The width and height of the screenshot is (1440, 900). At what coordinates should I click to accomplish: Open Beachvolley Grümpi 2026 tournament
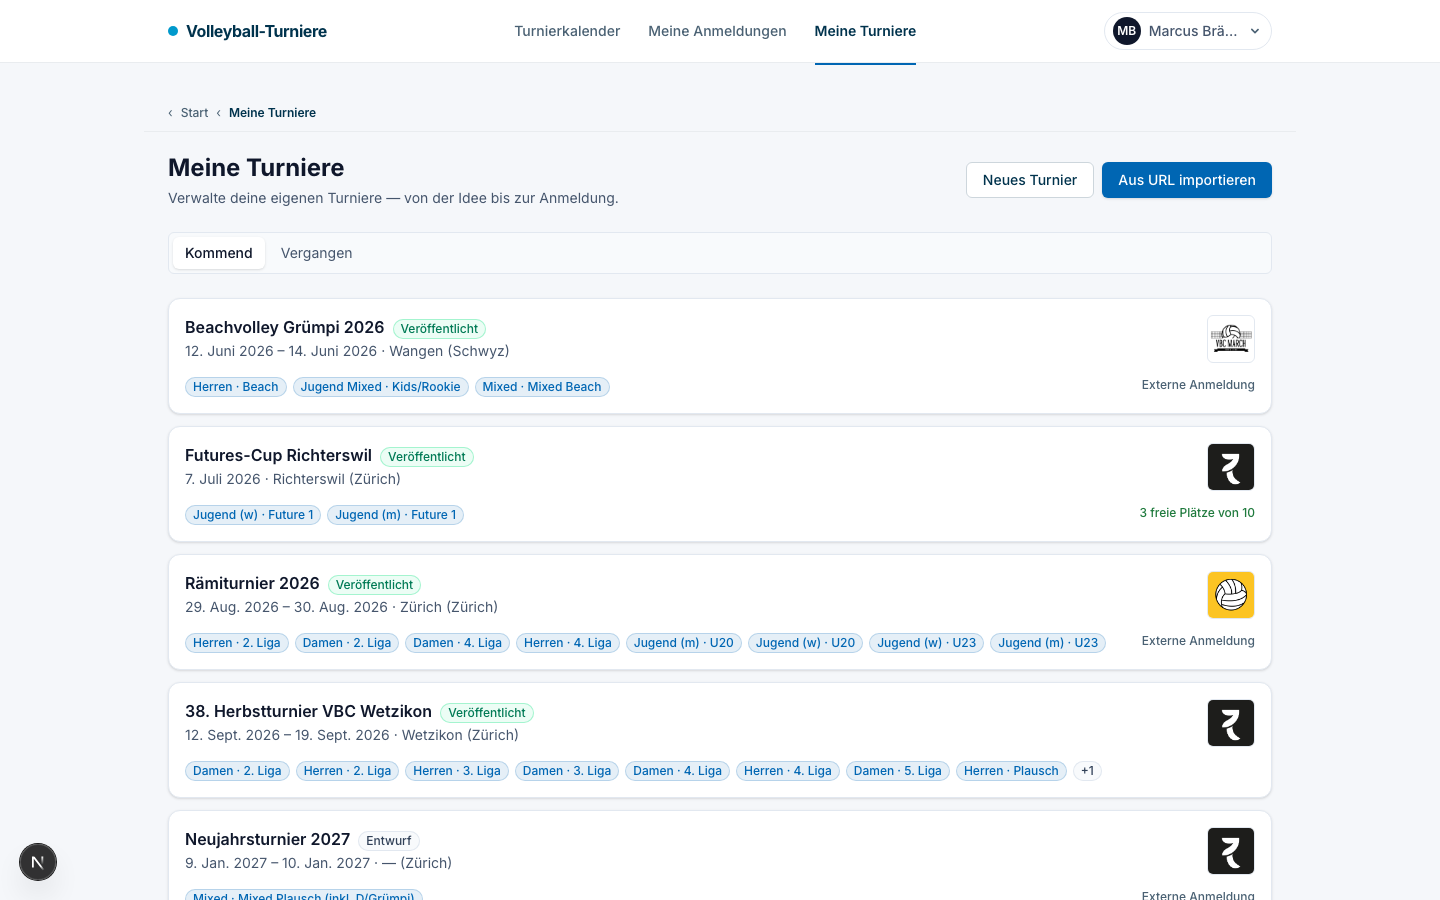(284, 327)
